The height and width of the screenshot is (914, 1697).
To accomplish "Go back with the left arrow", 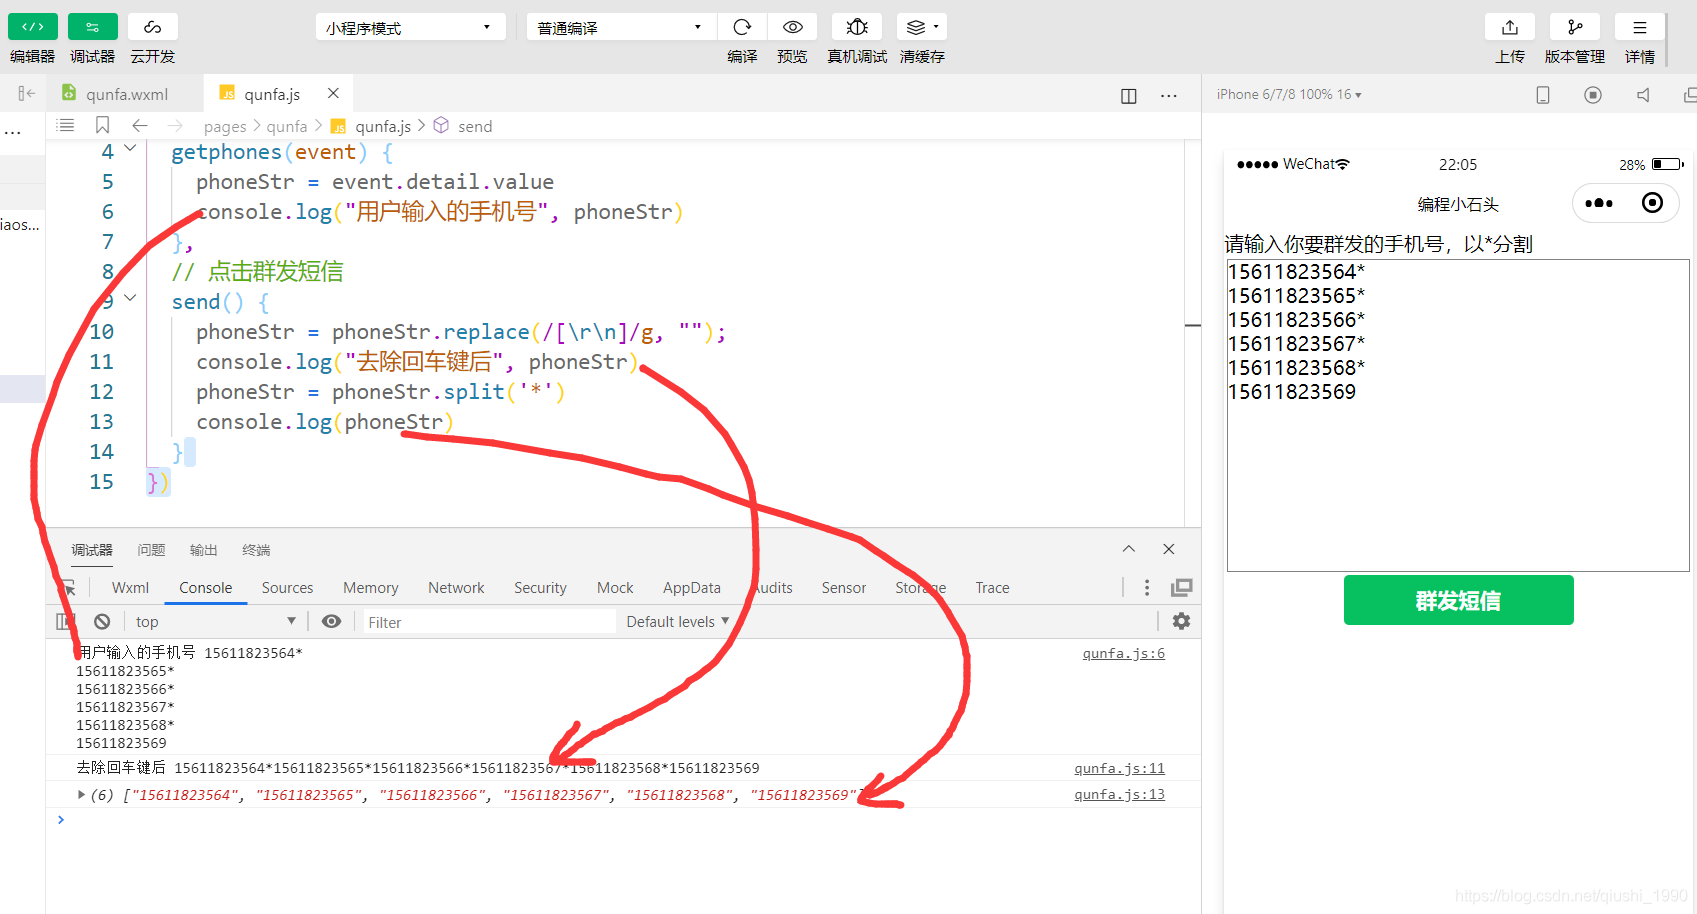I will coord(140,125).
